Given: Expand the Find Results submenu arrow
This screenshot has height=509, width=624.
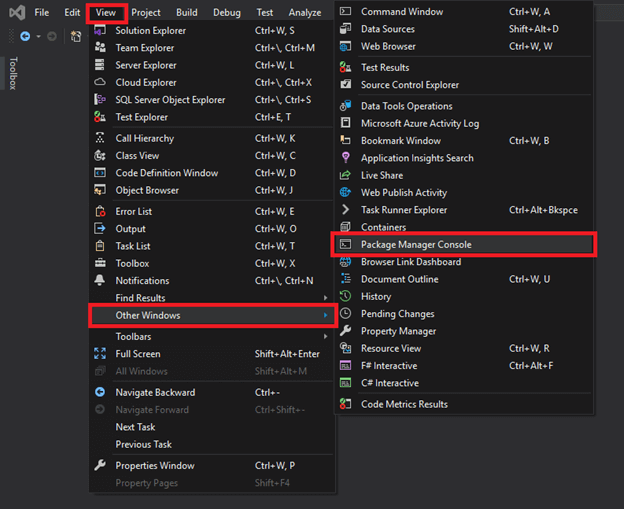Looking at the screenshot, I should pyautogui.click(x=326, y=298).
